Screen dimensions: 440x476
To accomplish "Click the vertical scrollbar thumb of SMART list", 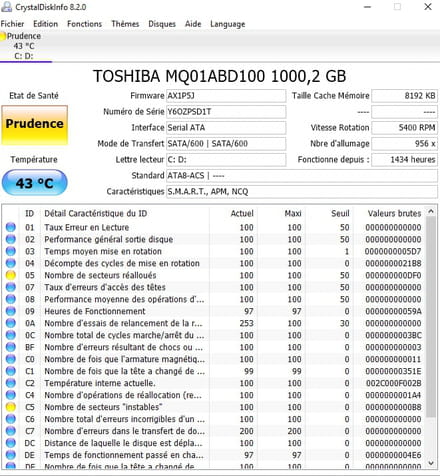I will (x=431, y=317).
